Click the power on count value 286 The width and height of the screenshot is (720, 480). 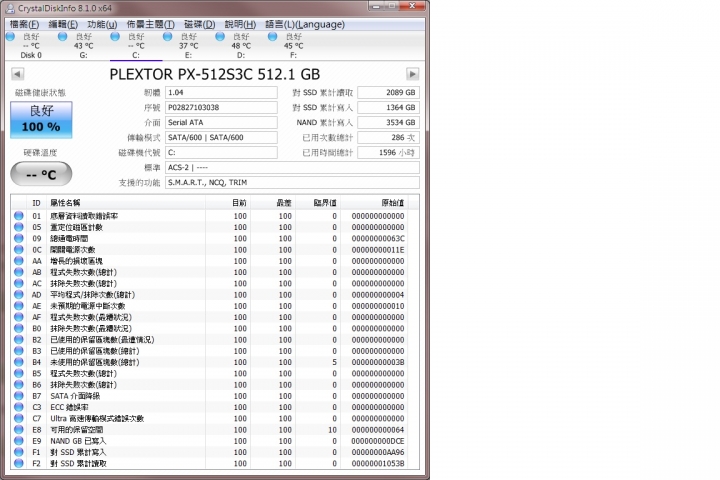pyautogui.click(x=388, y=137)
